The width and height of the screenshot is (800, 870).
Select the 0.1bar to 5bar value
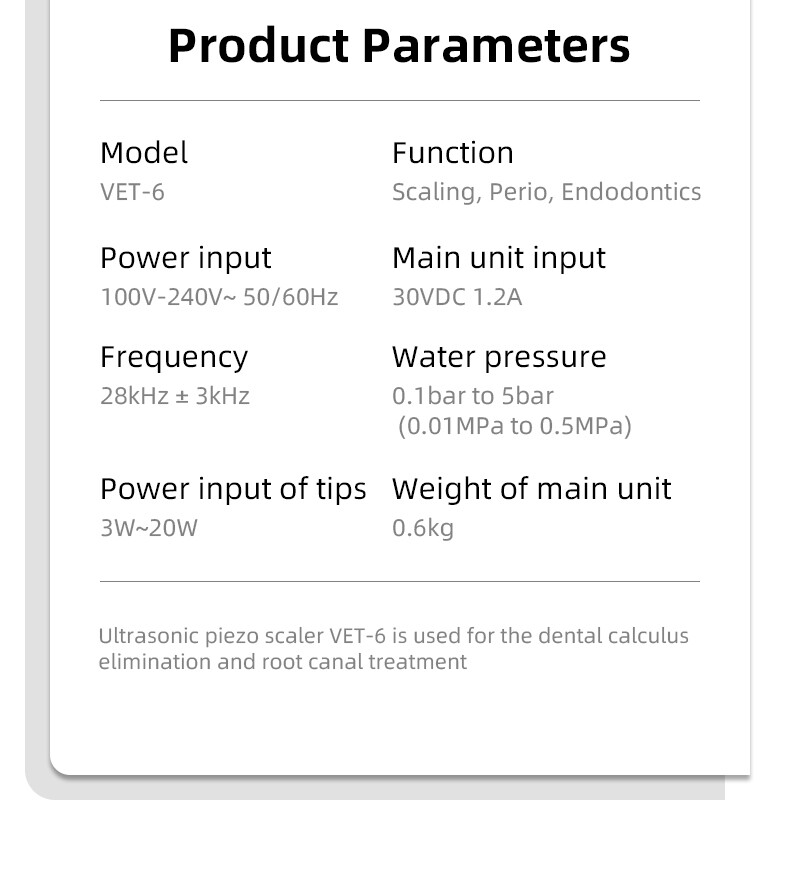[473, 396]
